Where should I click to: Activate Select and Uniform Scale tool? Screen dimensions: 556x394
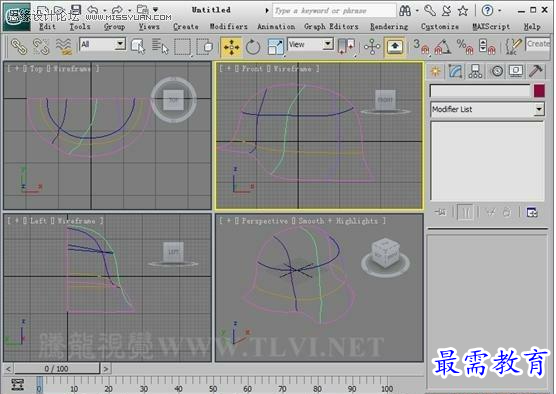[276, 46]
